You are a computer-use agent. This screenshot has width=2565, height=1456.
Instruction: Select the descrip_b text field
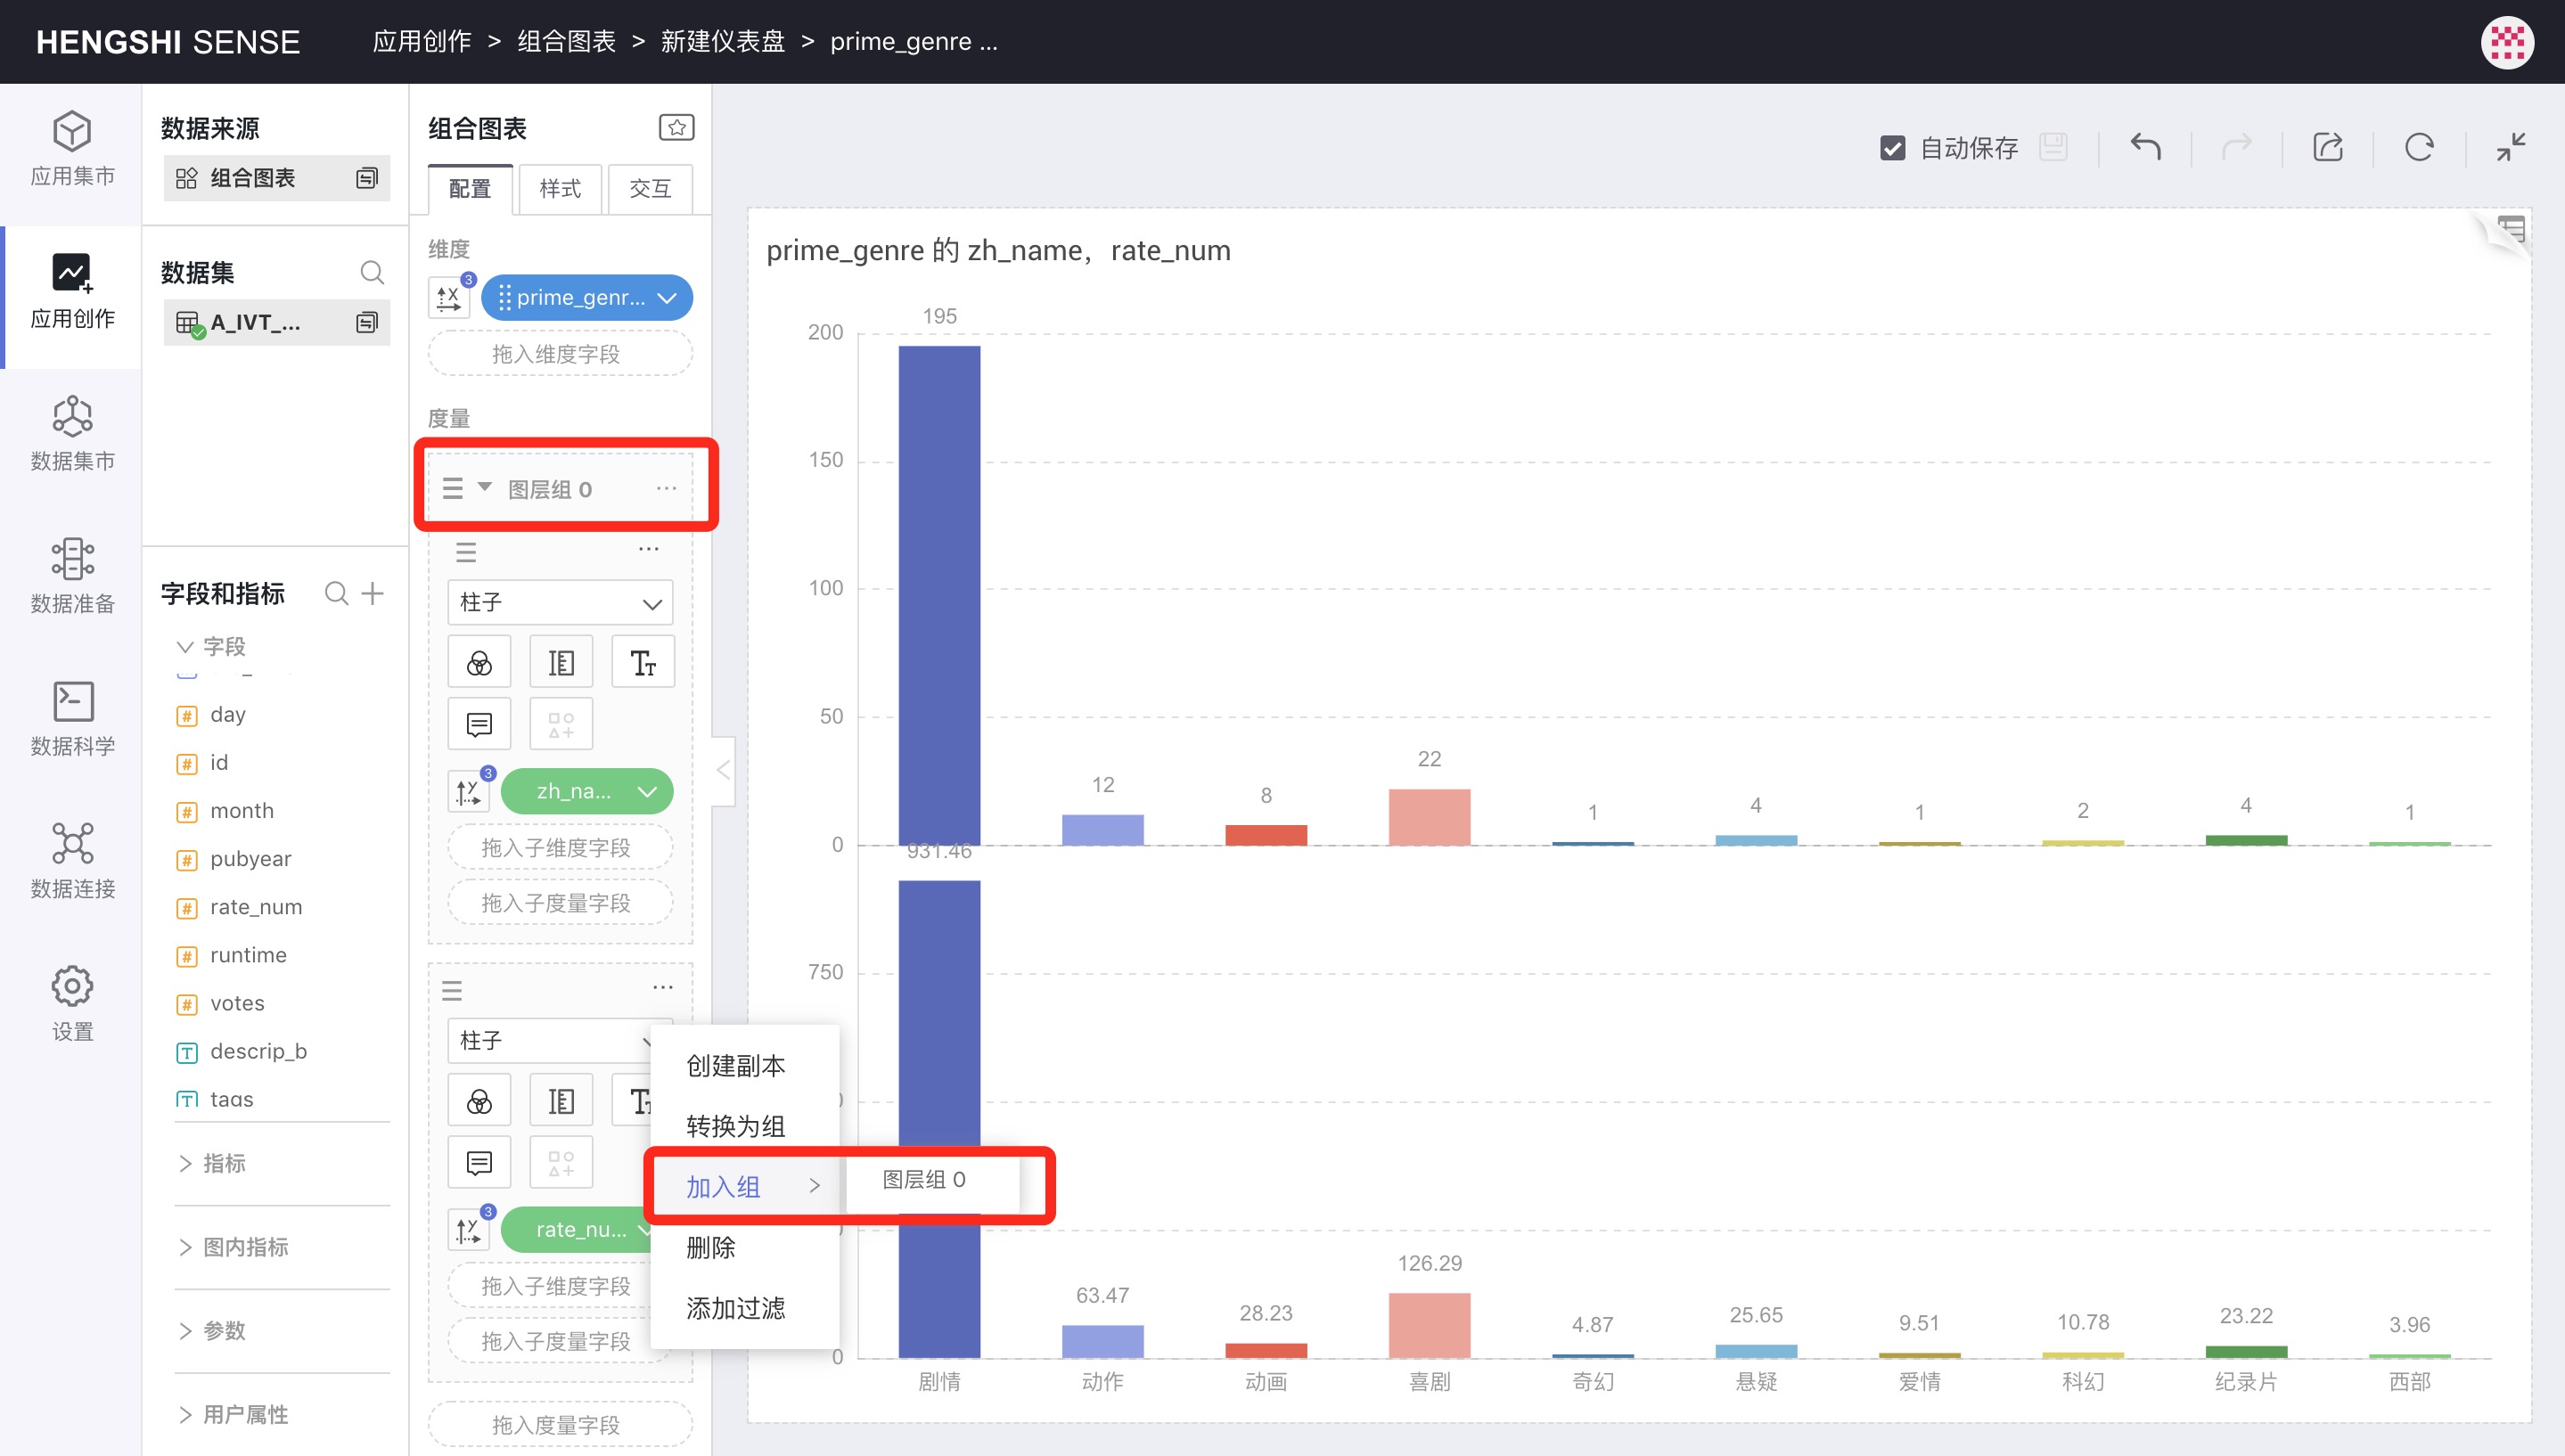click(x=258, y=1051)
